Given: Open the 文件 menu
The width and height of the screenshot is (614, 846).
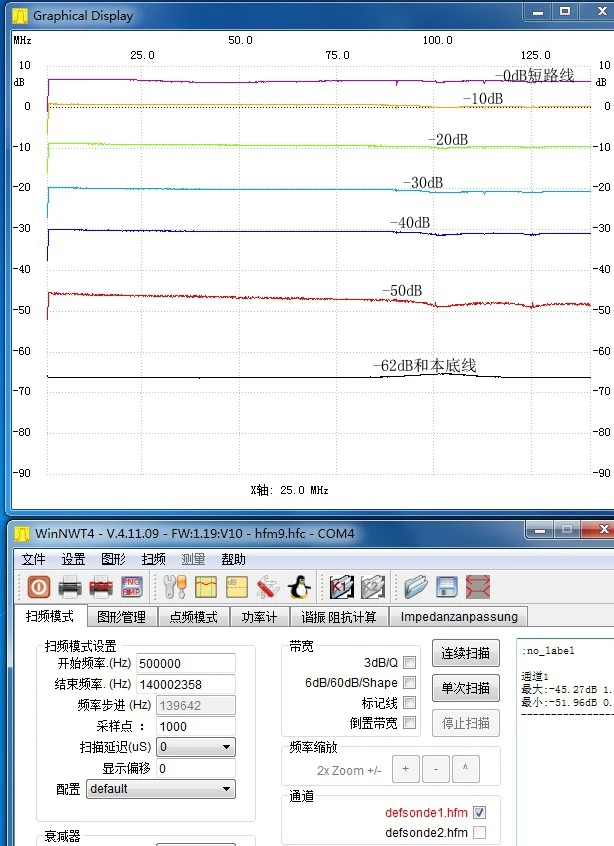Looking at the screenshot, I should [33, 560].
